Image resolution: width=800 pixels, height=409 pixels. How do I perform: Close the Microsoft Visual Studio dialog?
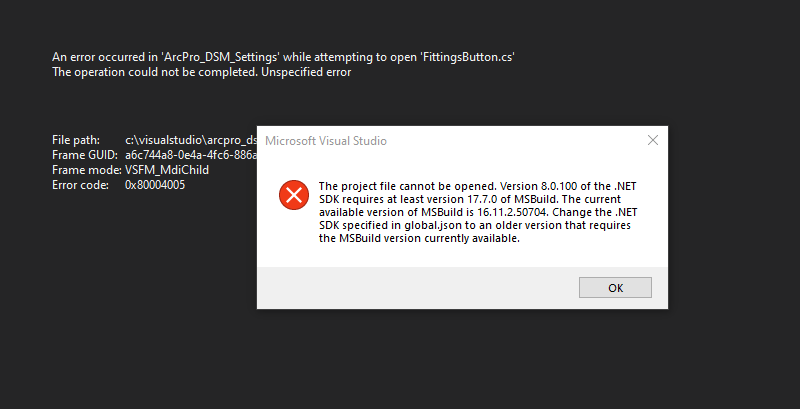click(x=652, y=141)
